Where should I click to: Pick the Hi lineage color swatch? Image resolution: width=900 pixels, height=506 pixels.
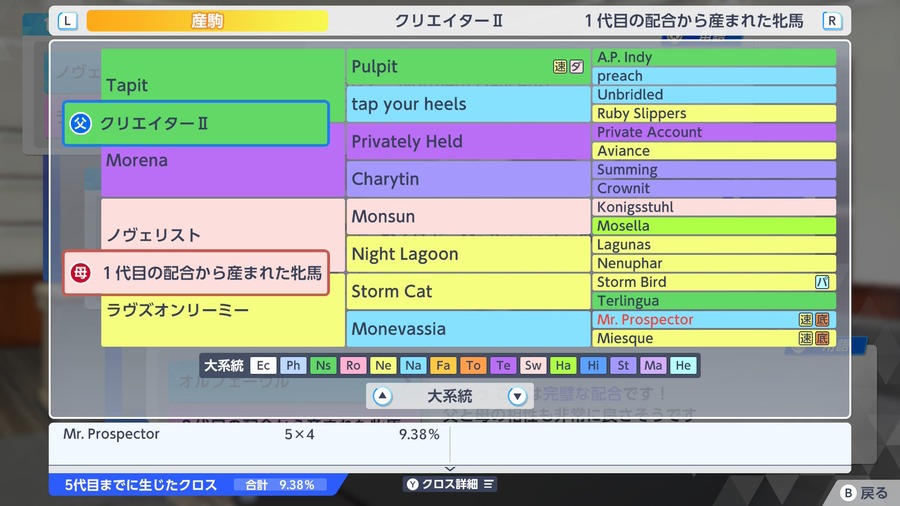tap(593, 365)
